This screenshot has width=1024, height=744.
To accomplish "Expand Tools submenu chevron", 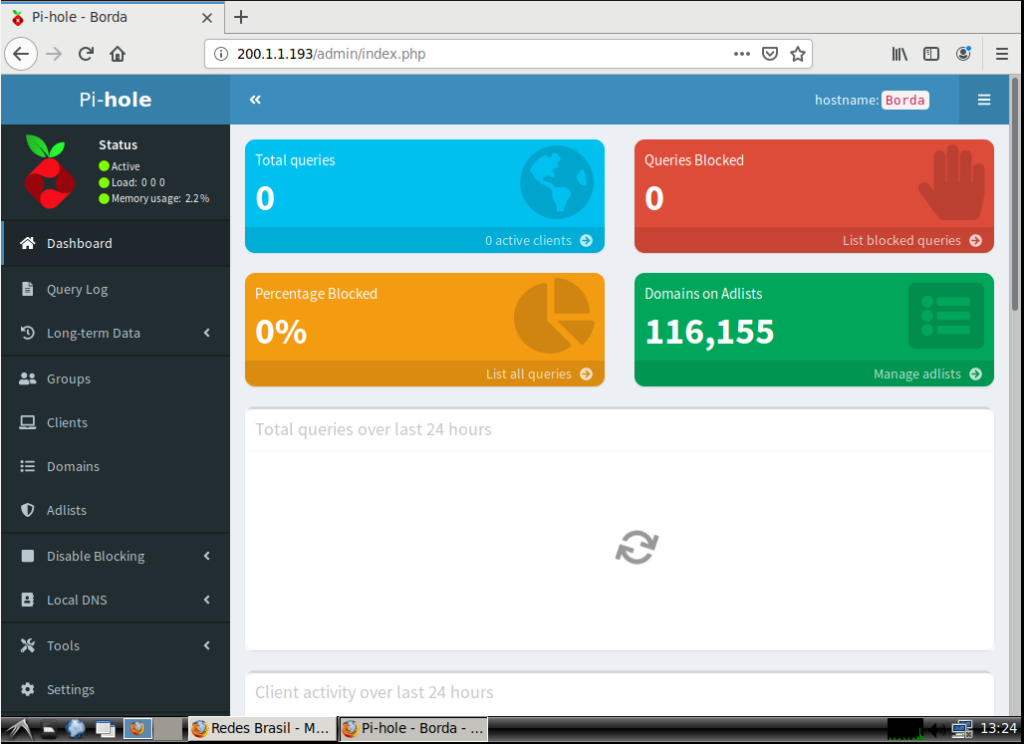I will click(207, 645).
